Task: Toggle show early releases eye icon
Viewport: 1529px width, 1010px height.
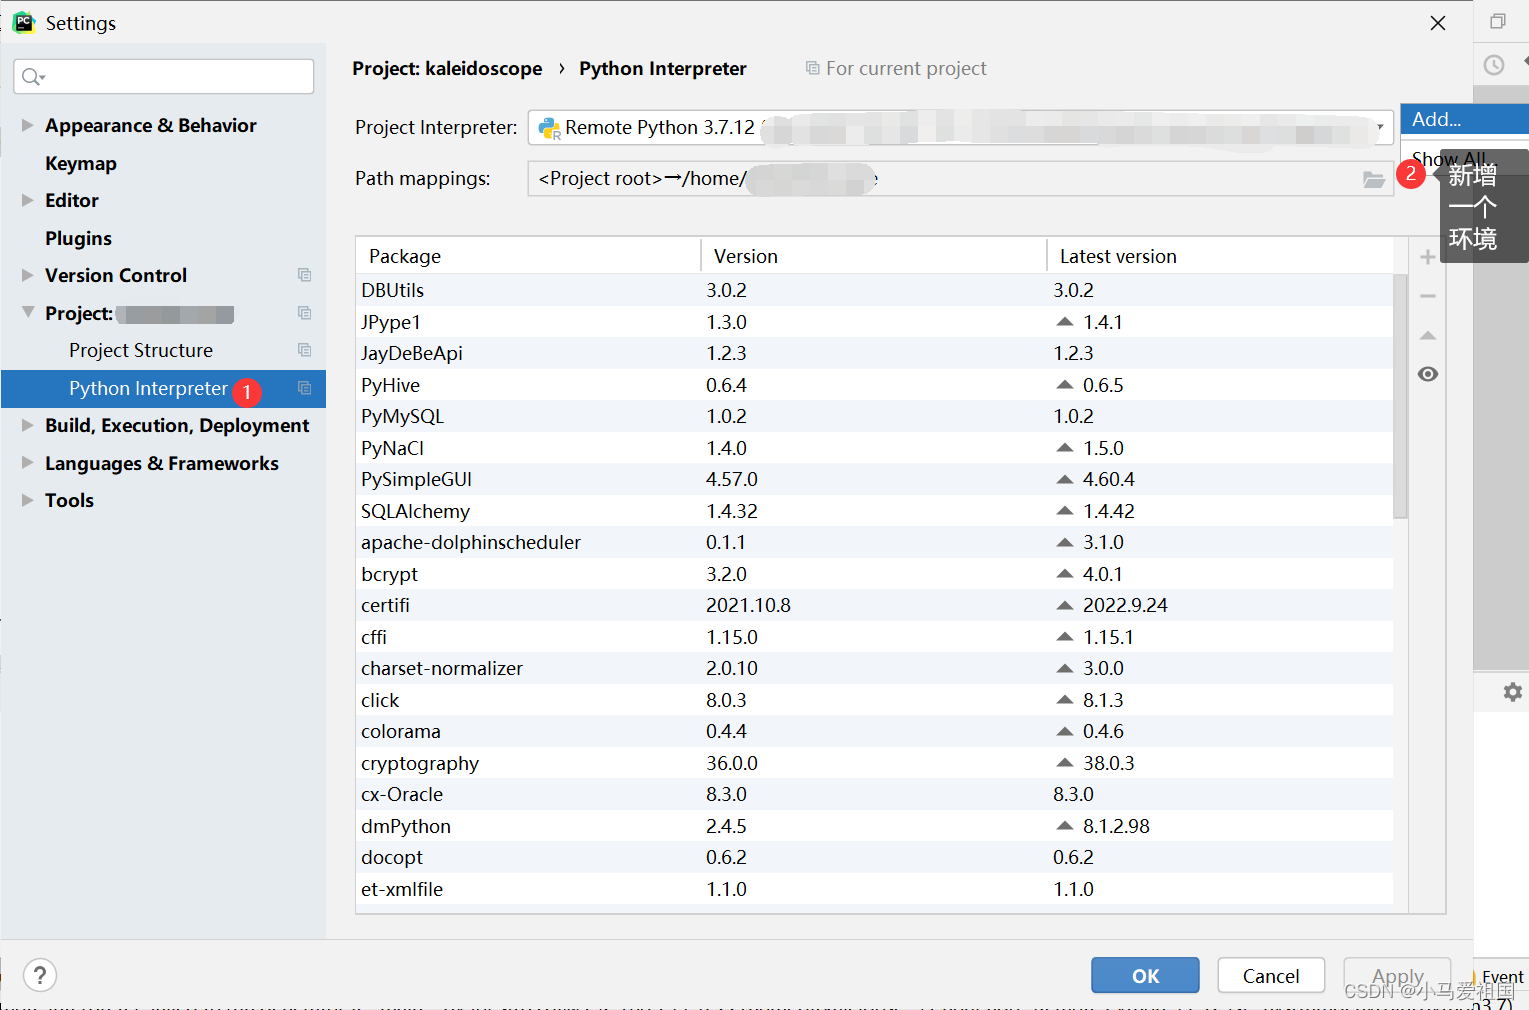Action: coord(1428,374)
